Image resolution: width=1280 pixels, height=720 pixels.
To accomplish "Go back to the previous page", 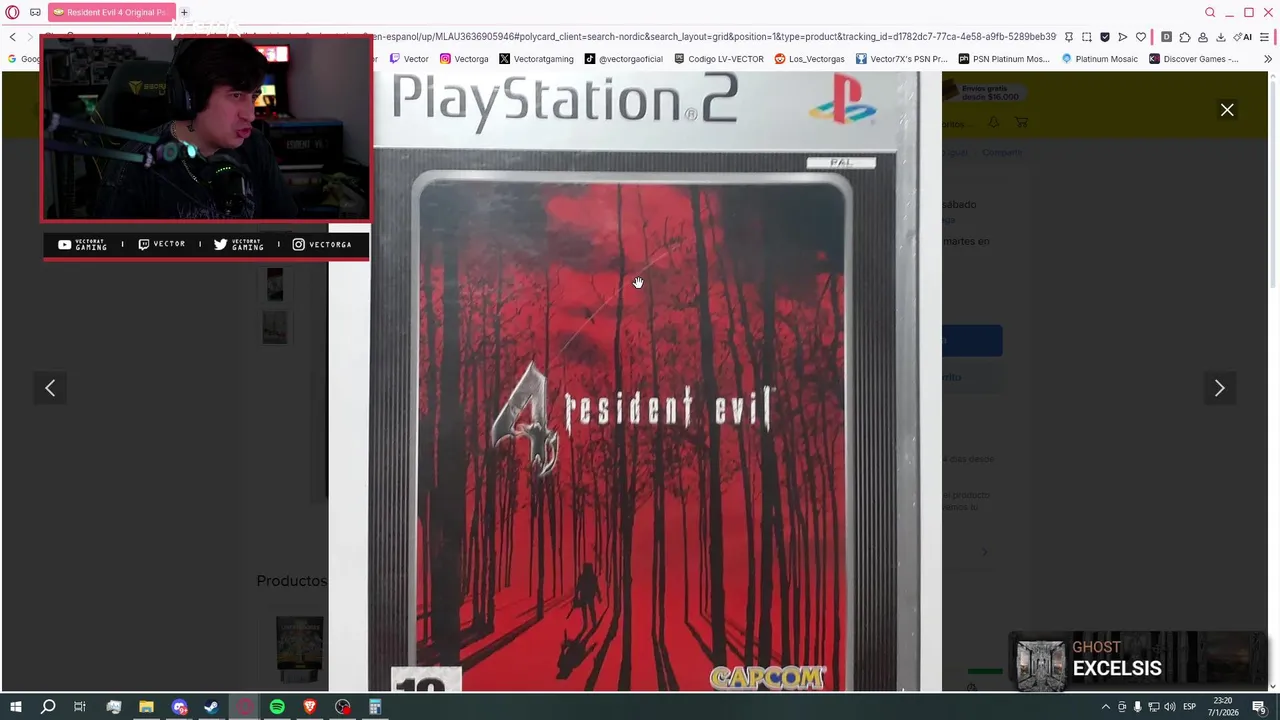I will [x=12, y=37].
